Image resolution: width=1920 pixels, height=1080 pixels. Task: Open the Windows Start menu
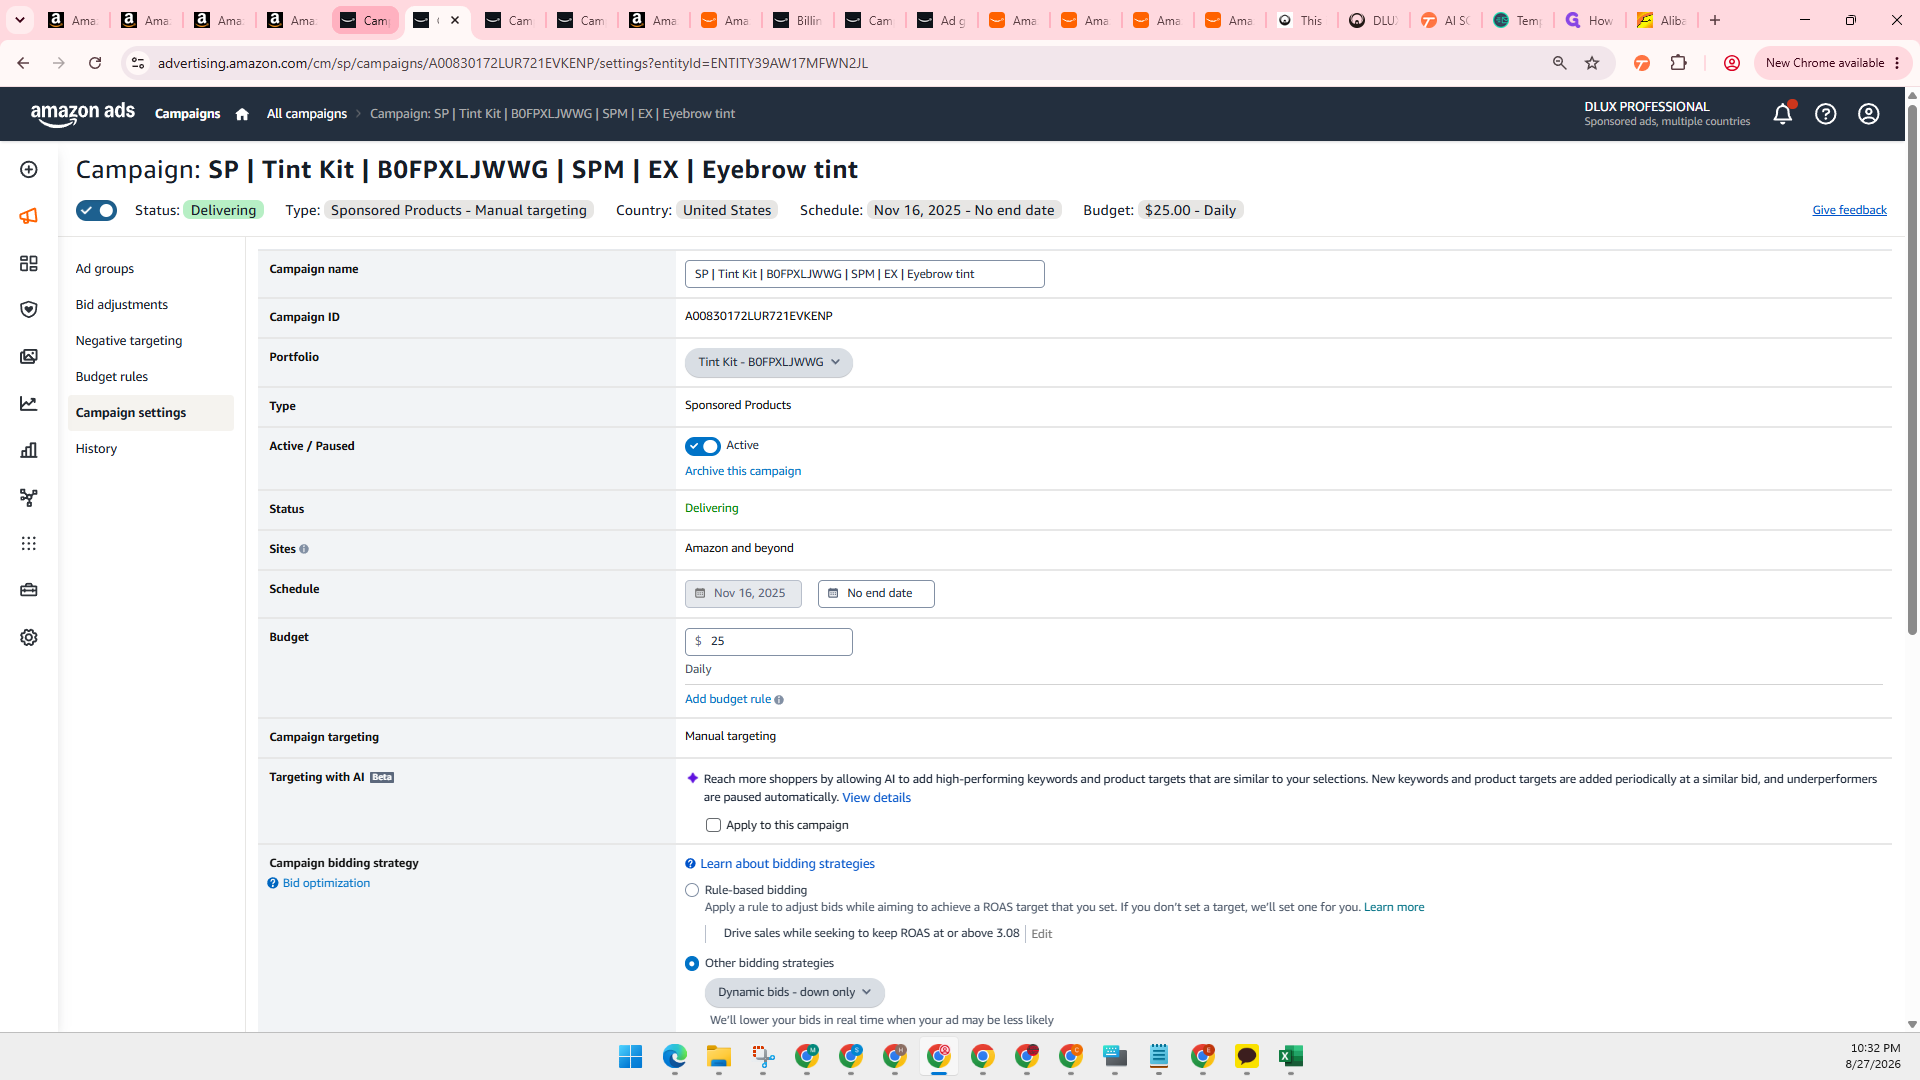tap(630, 1056)
